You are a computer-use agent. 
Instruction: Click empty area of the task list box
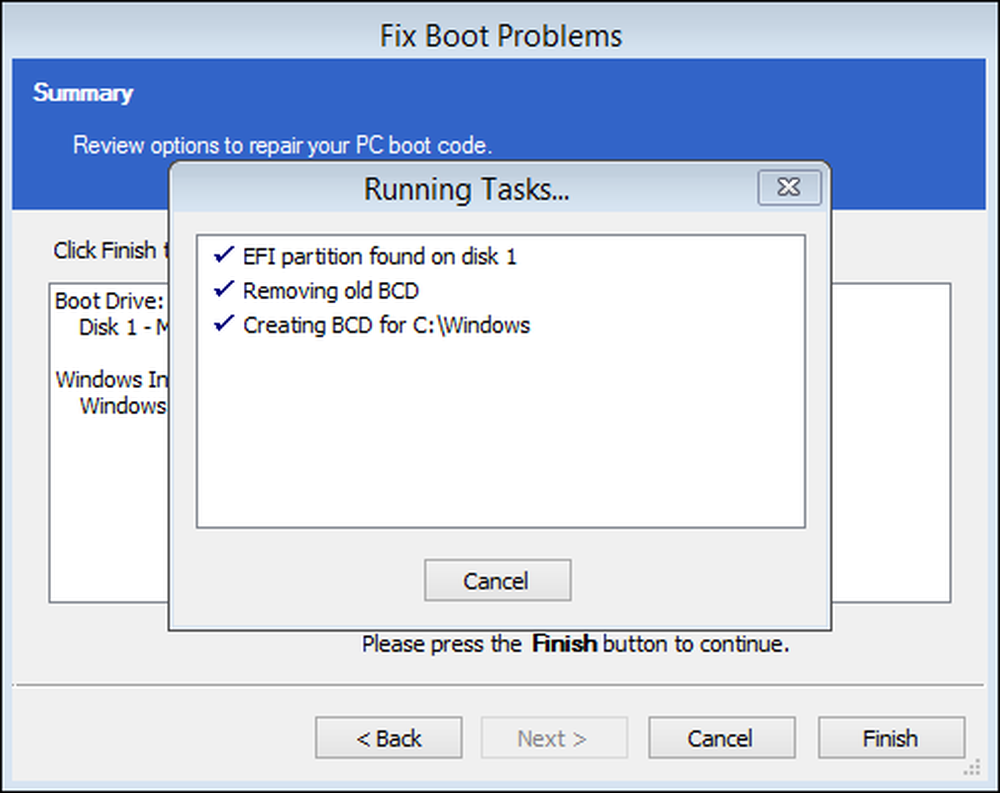coord(501,434)
